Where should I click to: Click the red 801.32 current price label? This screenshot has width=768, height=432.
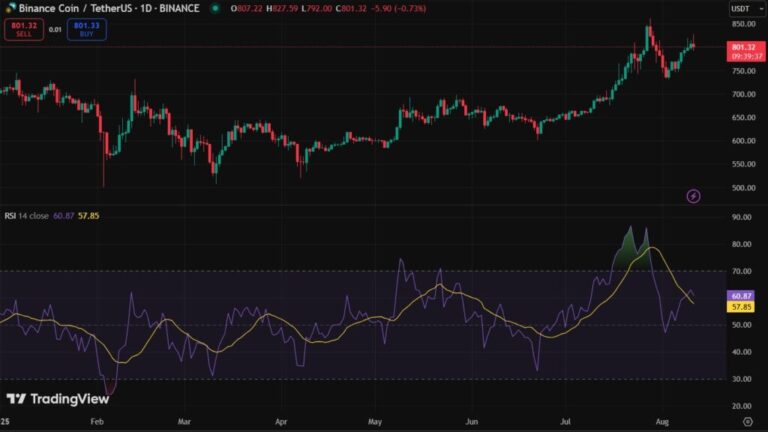[x=745, y=51]
